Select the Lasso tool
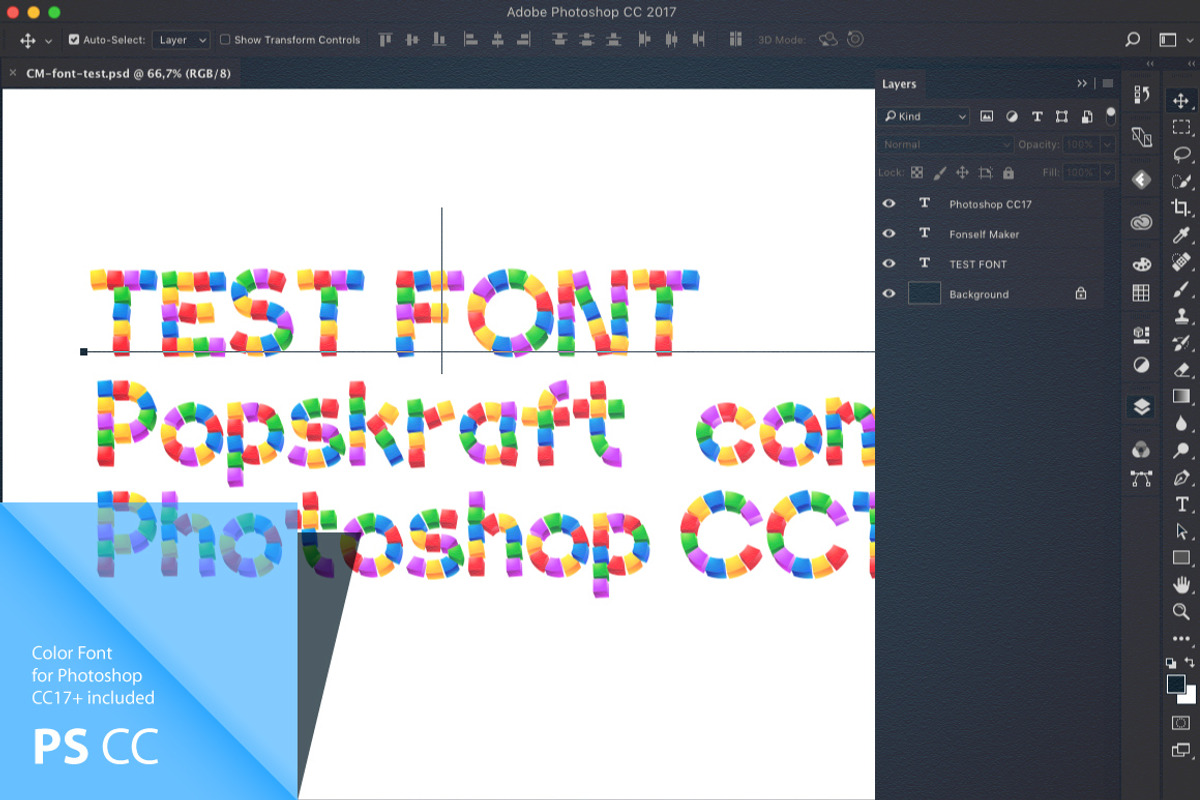 click(1181, 154)
